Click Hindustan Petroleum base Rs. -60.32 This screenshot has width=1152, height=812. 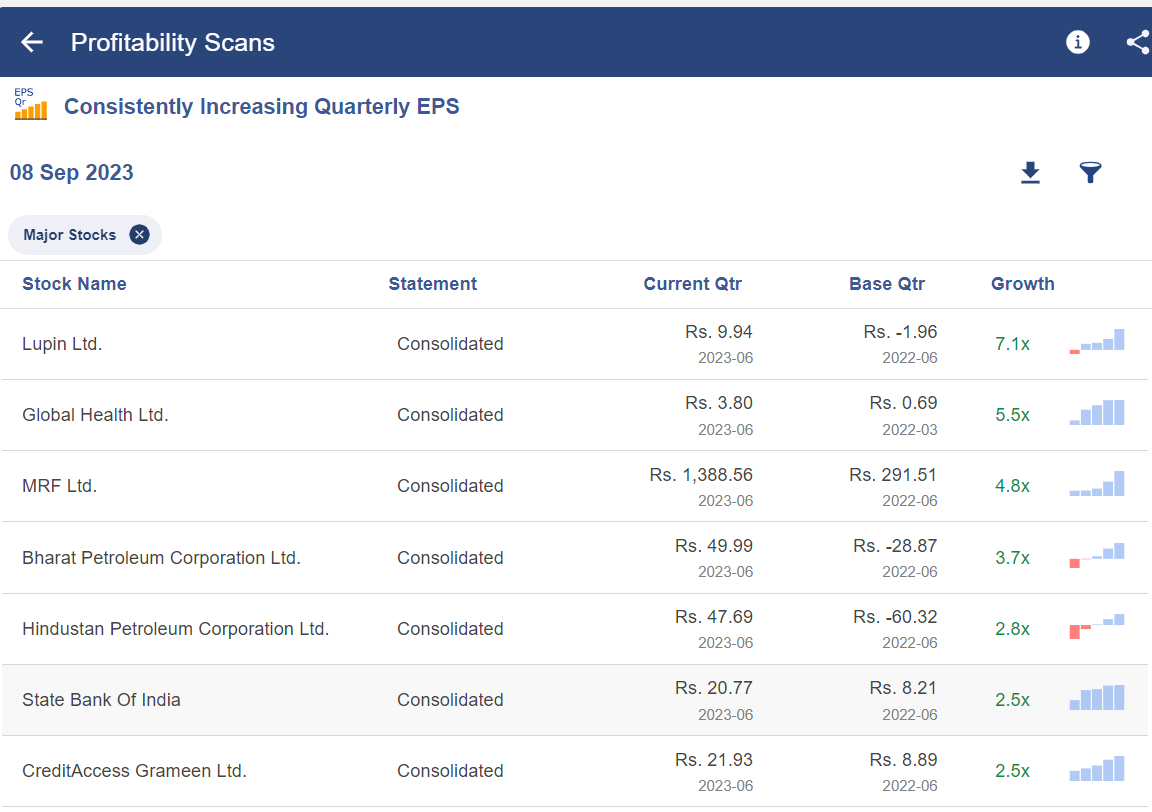(895, 617)
